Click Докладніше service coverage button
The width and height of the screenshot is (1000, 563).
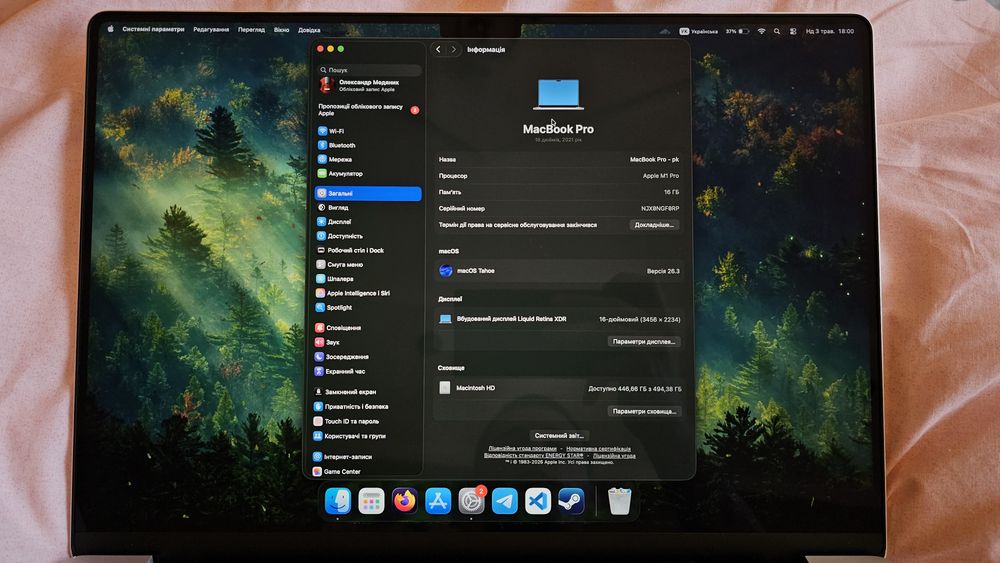tap(654, 225)
